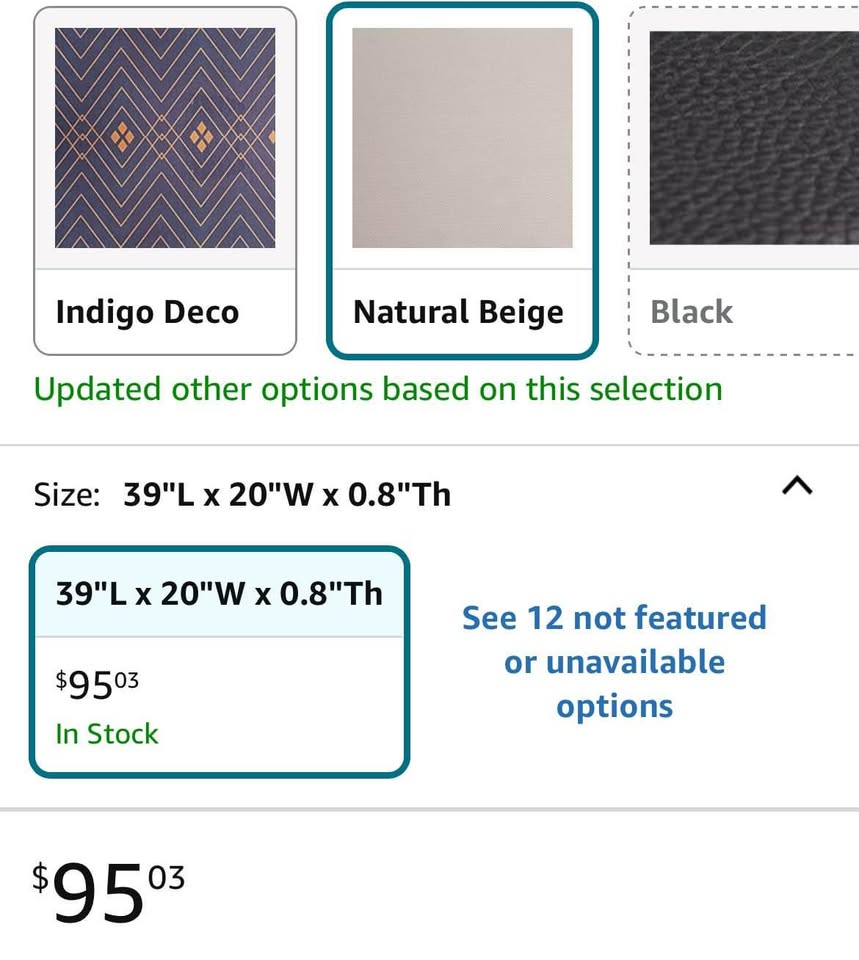Screen dimensions: 859x960
Task: Open See 12 not featured or unavailable options
Action: point(614,662)
